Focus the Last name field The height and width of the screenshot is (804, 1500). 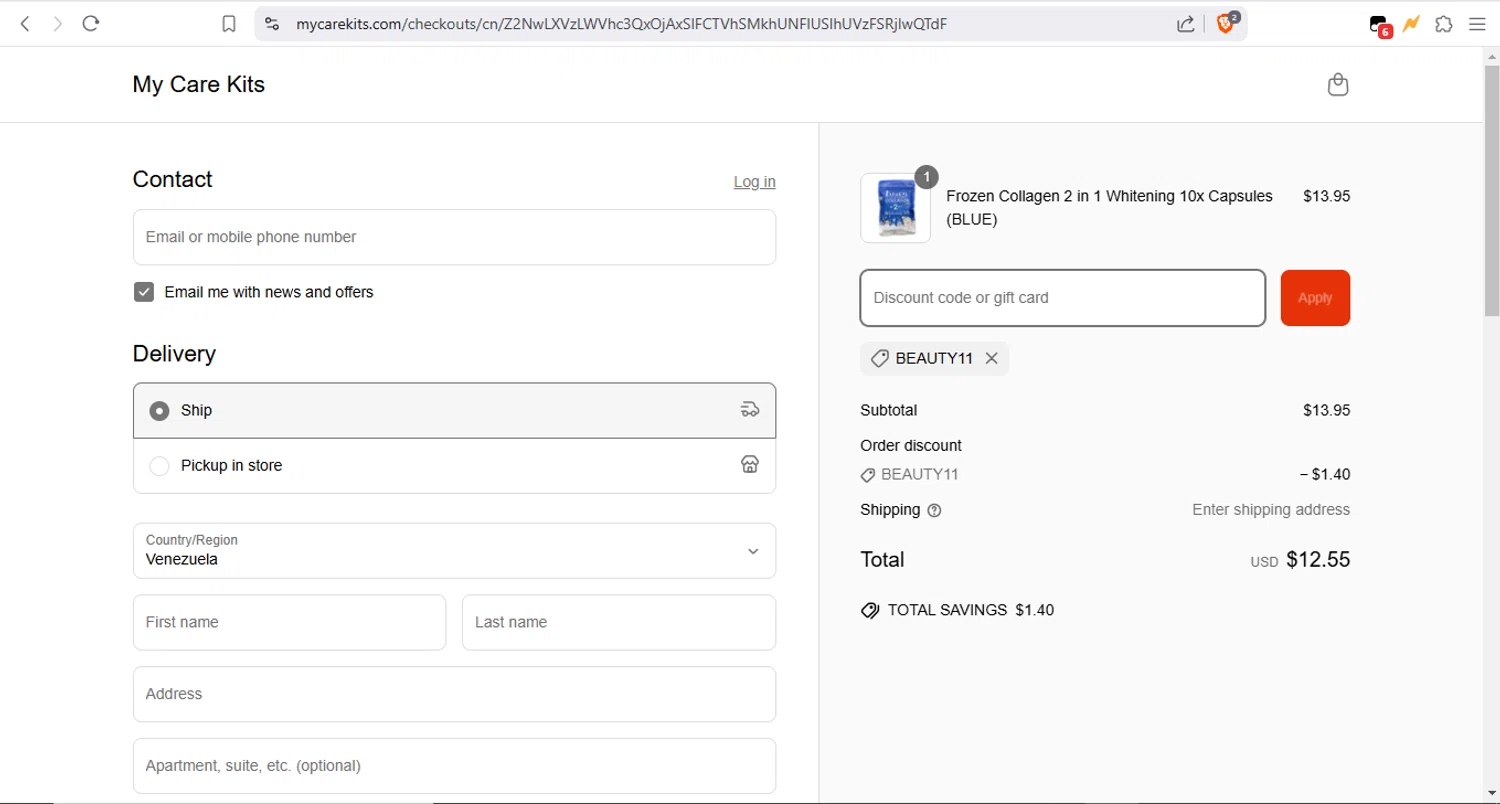pos(618,622)
